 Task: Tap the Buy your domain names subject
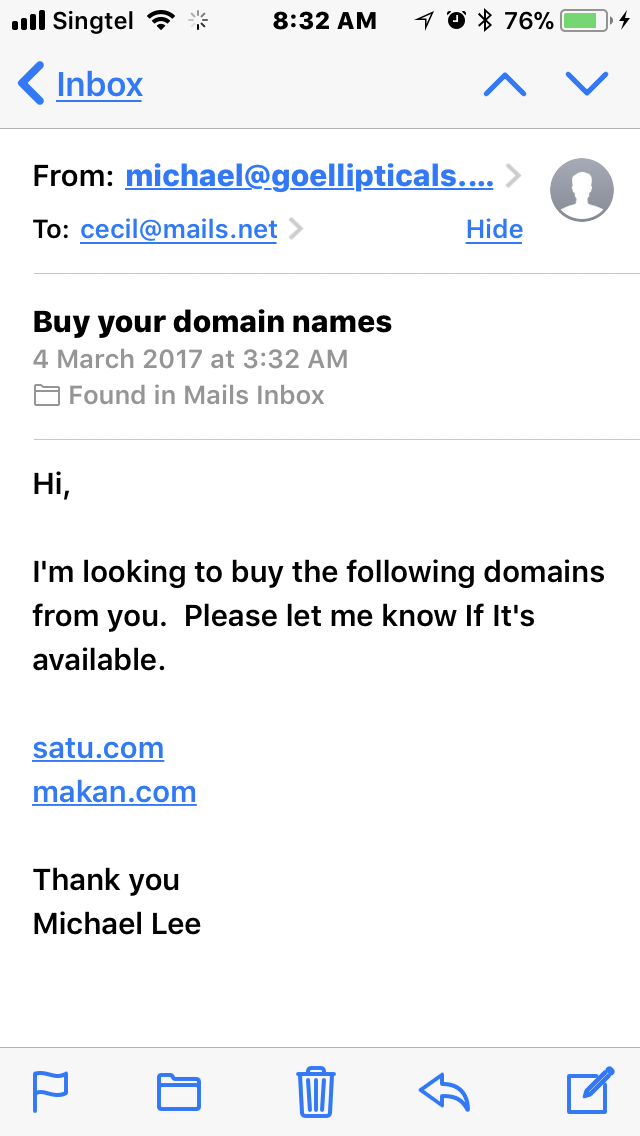pos(212,322)
